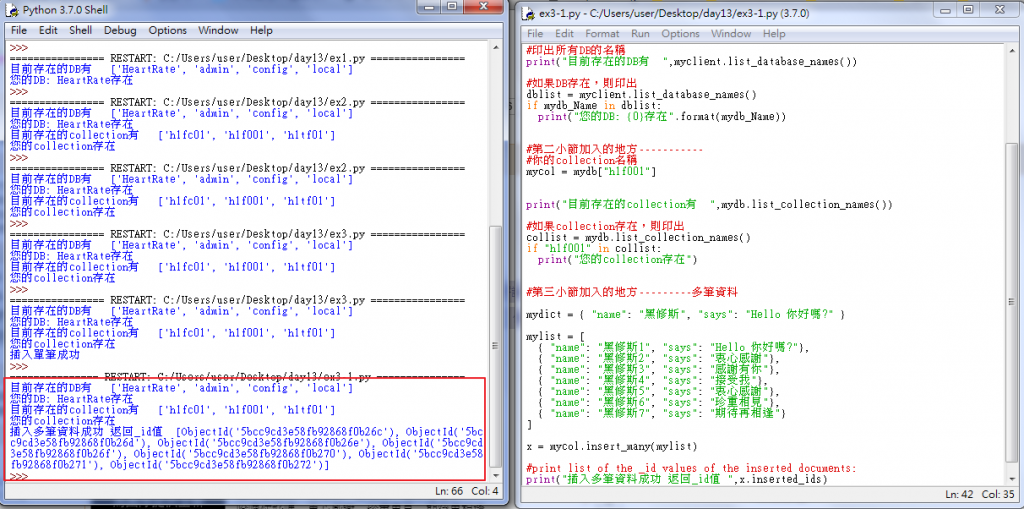Maximize the Python 3.7.0 Shell window

pyautogui.click(x=452, y=7)
